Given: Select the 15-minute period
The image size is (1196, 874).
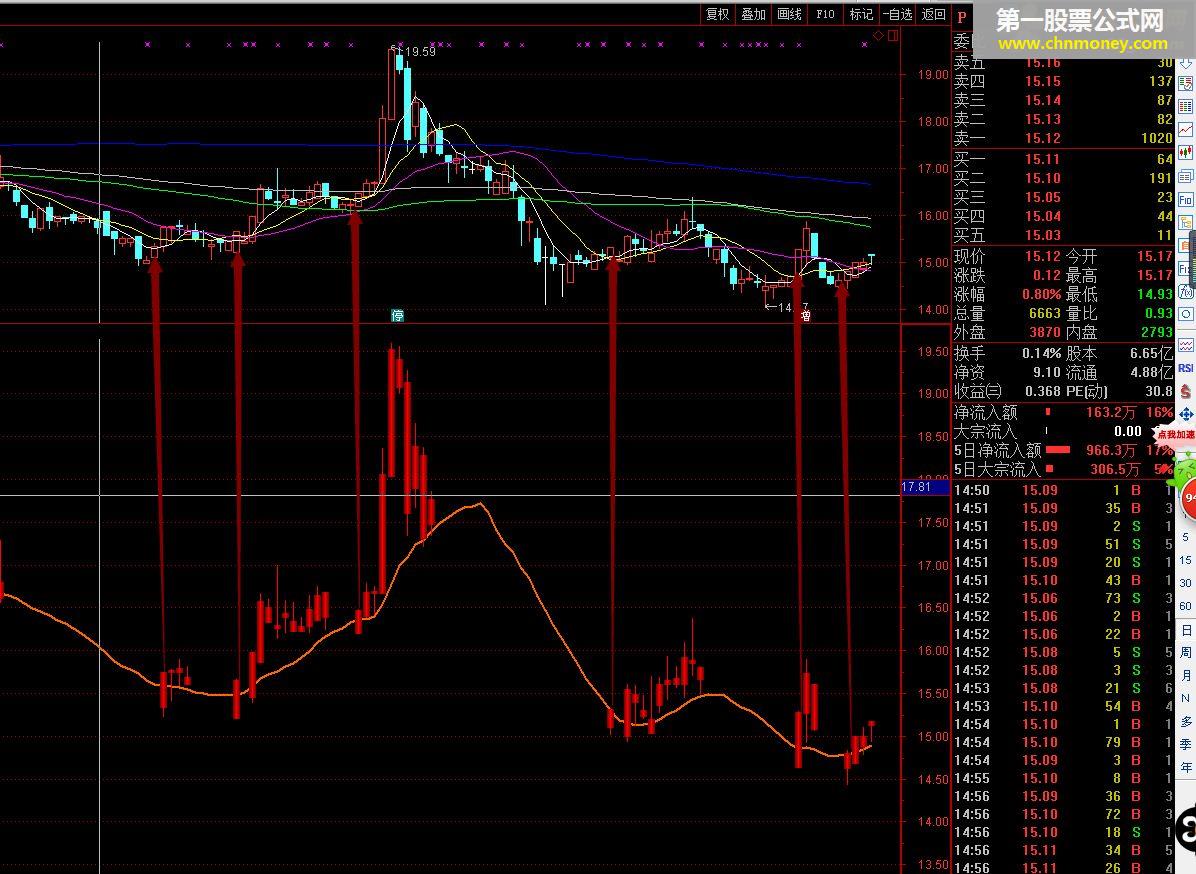Looking at the screenshot, I should 1185,560.
